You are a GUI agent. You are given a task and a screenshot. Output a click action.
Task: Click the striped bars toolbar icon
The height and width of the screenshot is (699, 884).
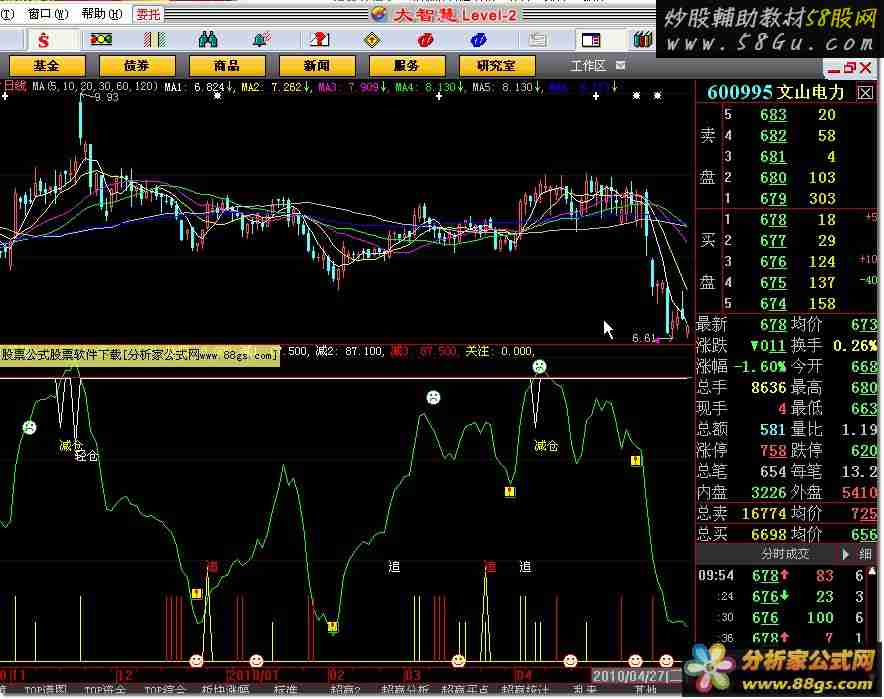(x=154, y=39)
